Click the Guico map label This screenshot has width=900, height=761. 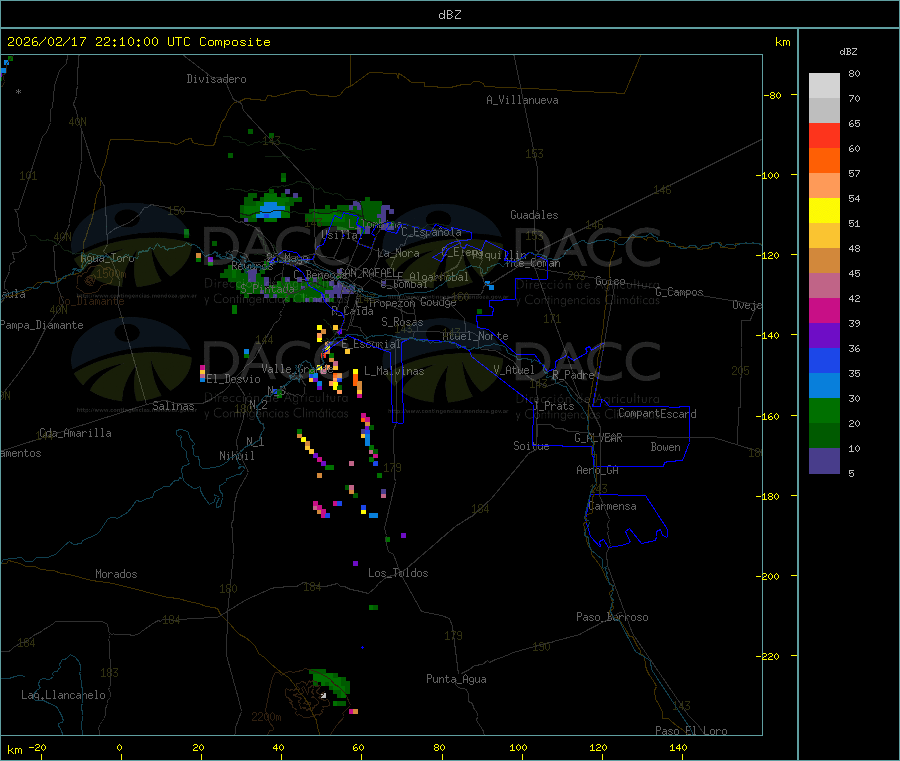click(610, 281)
